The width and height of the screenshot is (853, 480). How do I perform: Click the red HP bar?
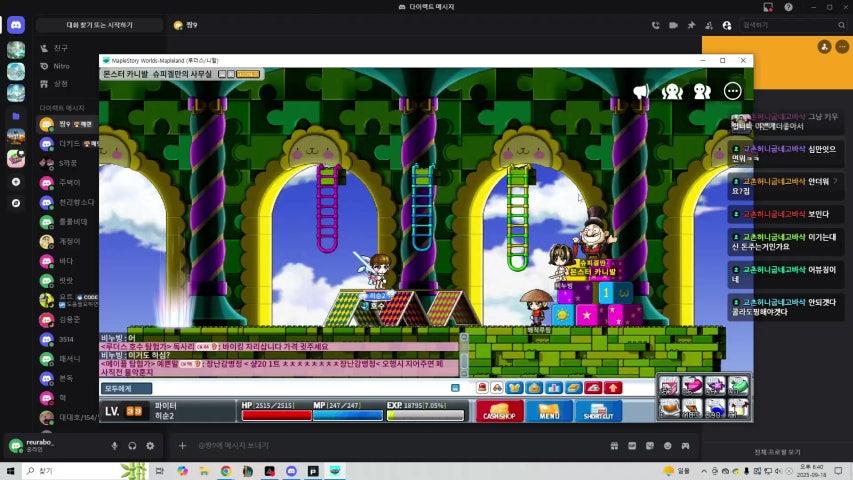coord(276,415)
